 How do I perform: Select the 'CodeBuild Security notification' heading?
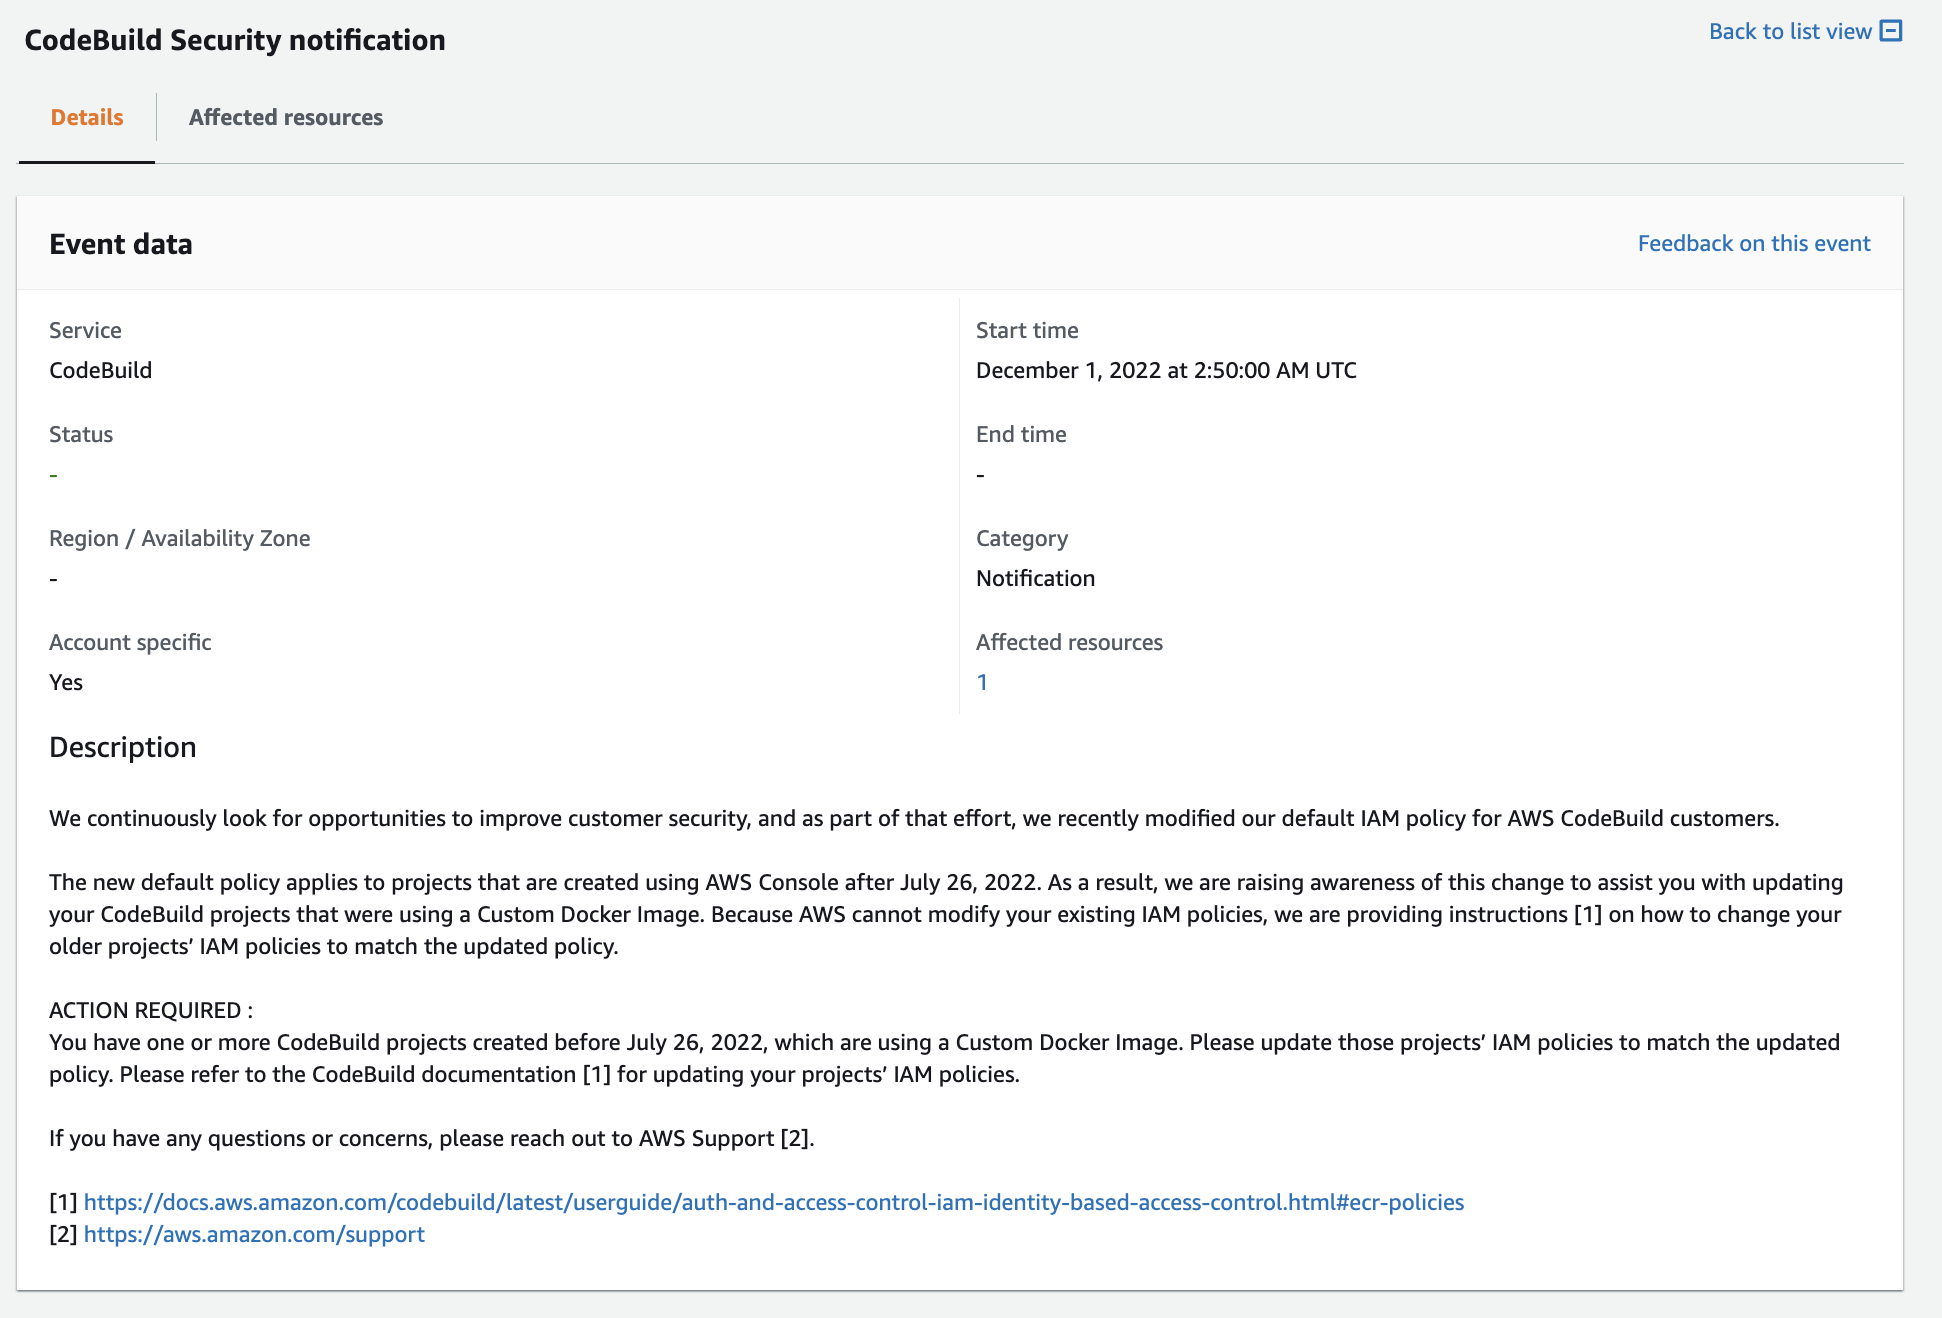point(235,40)
